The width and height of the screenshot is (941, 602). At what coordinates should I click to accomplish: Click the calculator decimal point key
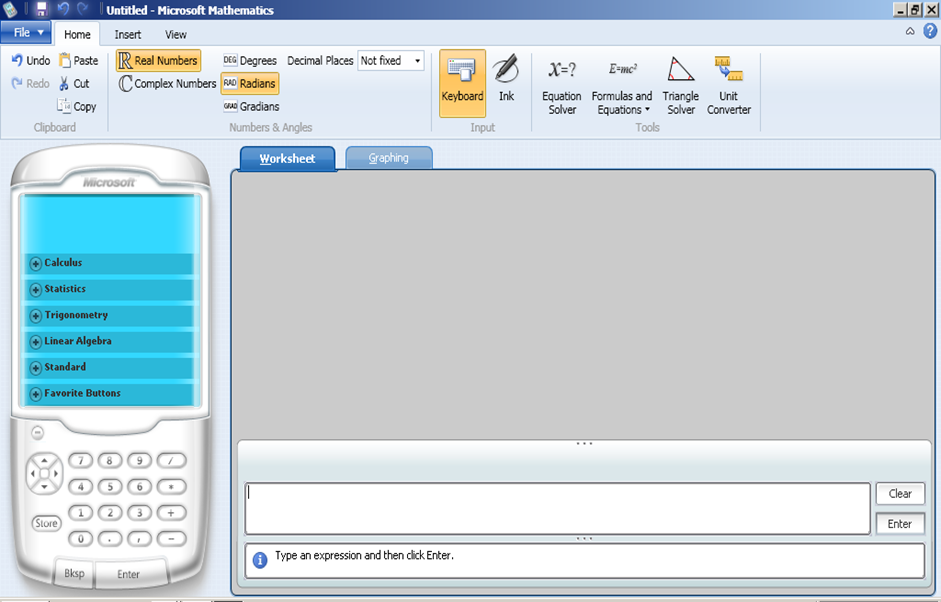[x=110, y=538]
